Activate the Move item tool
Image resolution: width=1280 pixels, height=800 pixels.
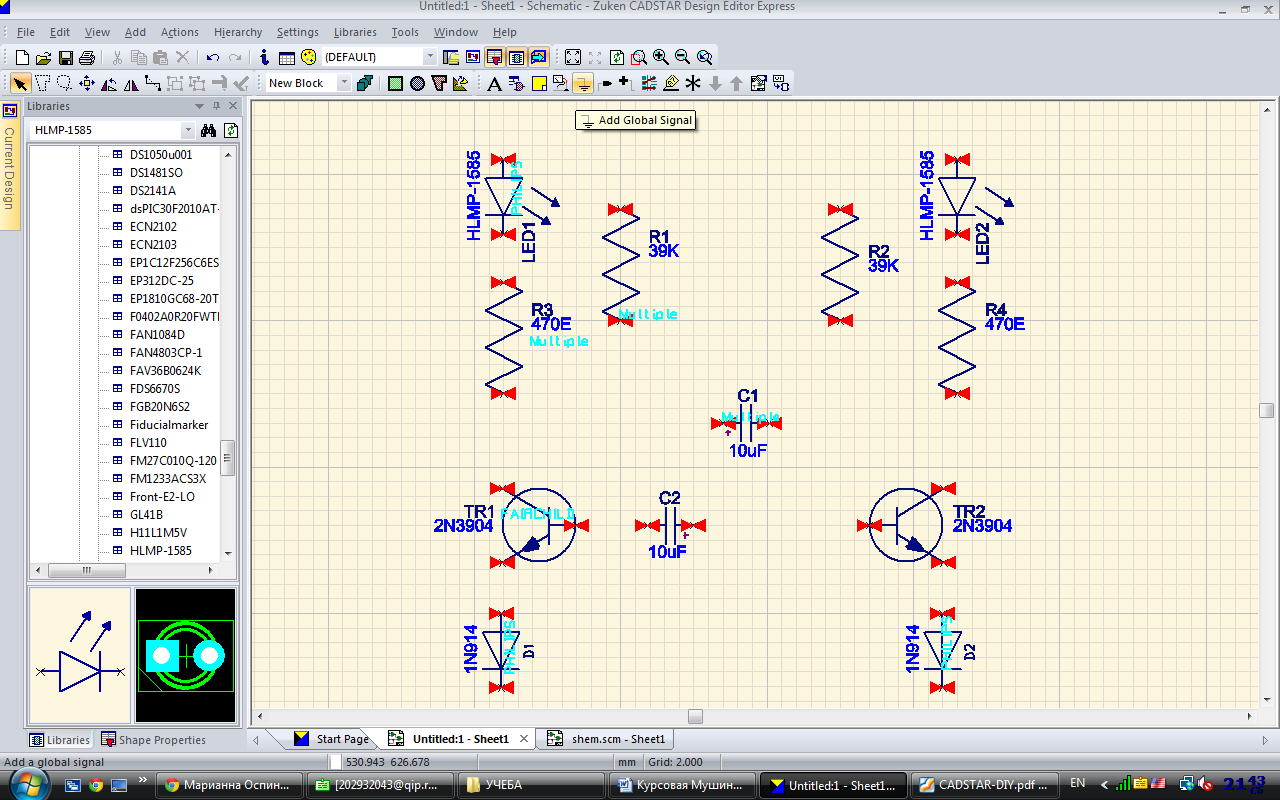click(86, 84)
